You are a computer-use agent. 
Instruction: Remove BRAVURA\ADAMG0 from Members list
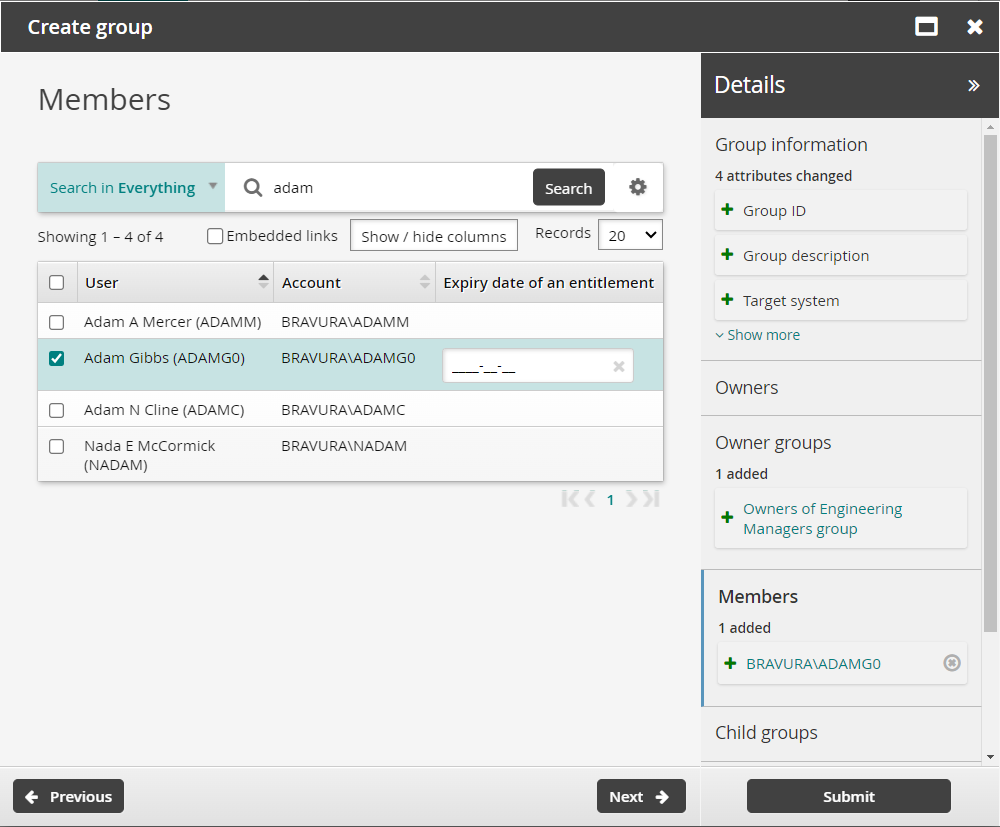952,663
